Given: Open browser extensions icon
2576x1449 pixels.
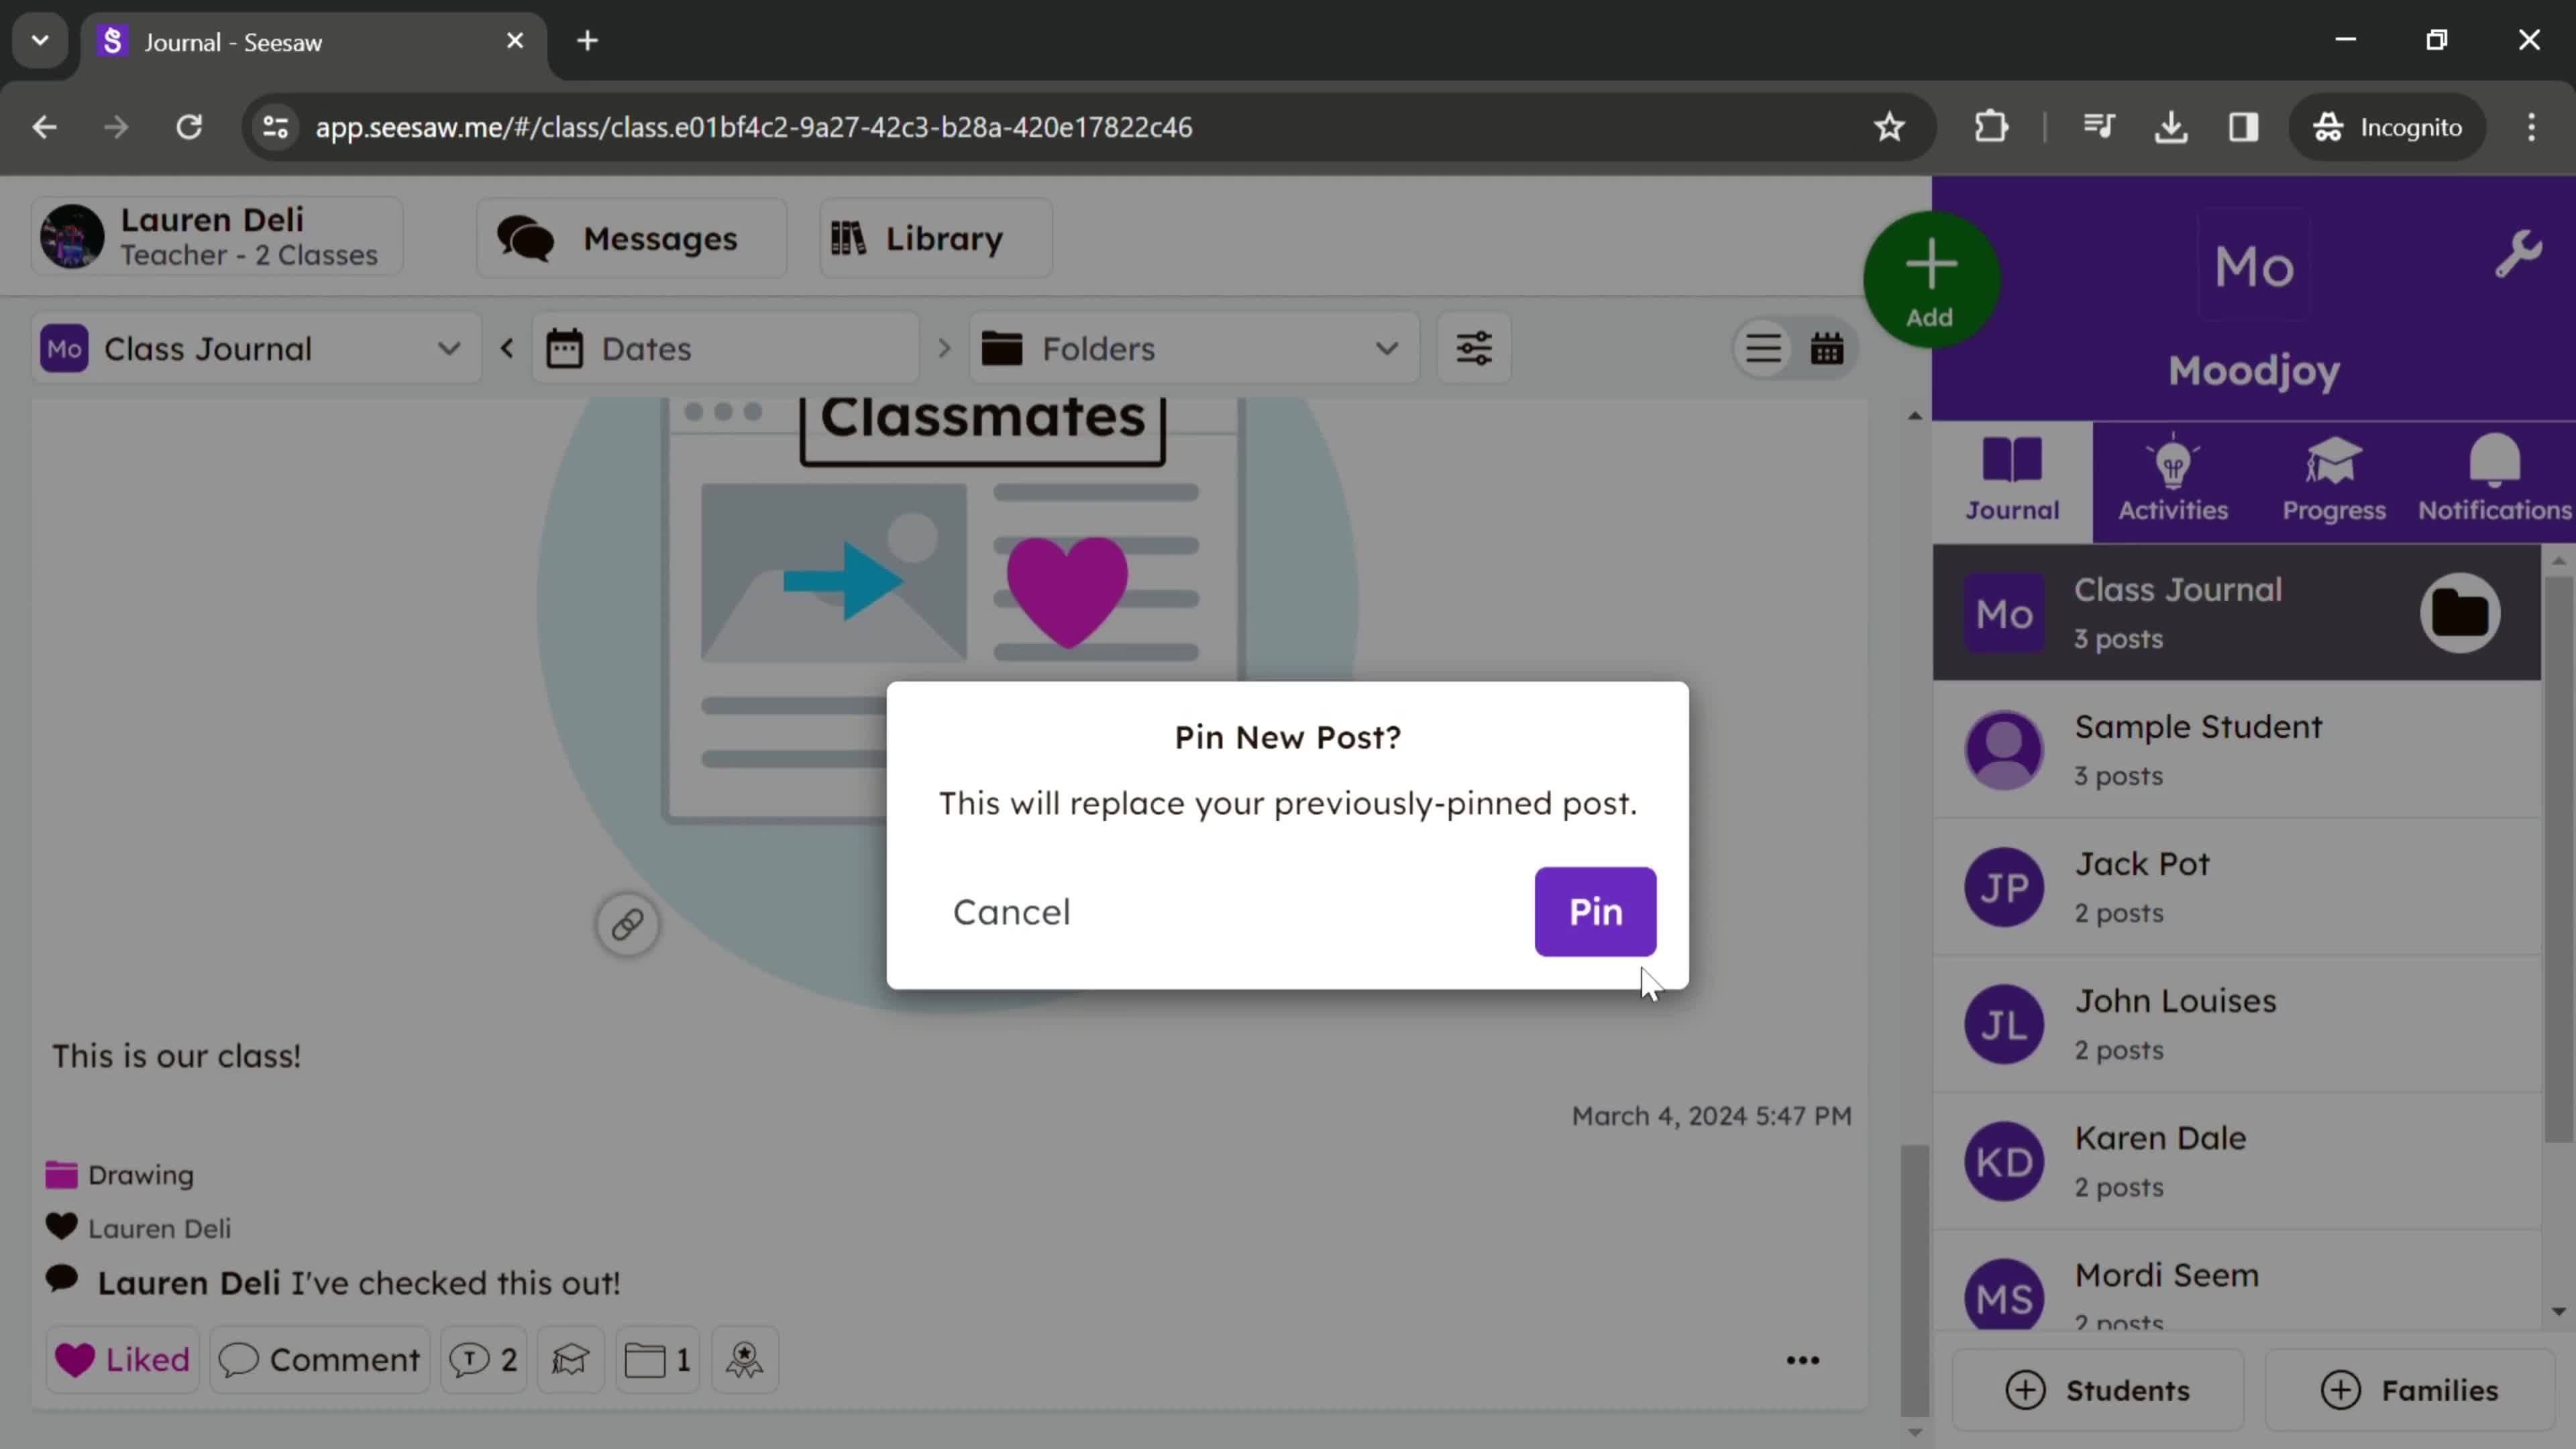Looking at the screenshot, I should 1991,127.
